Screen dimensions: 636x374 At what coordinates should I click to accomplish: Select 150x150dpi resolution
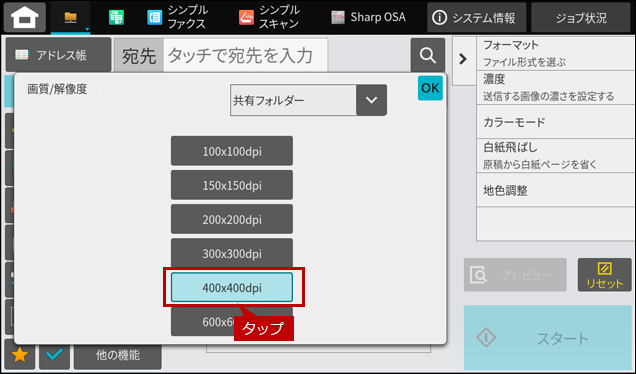(x=232, y=185)
